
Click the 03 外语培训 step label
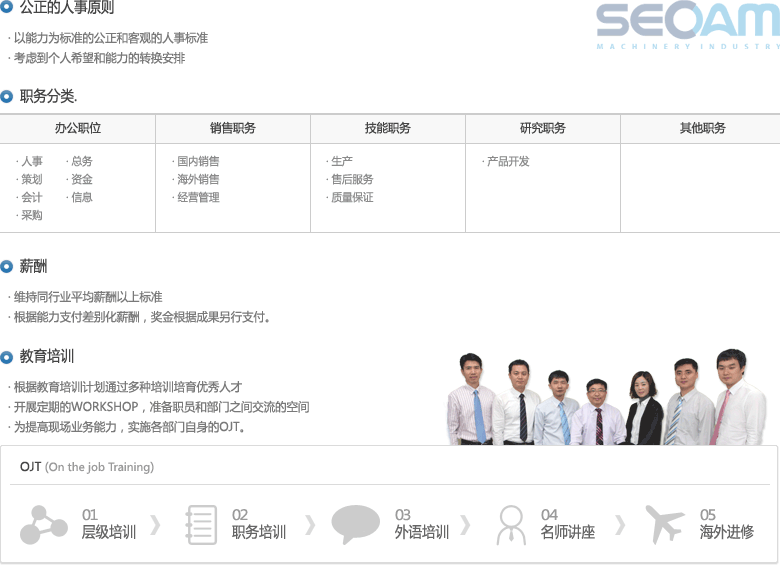click(x=422, y=525)
